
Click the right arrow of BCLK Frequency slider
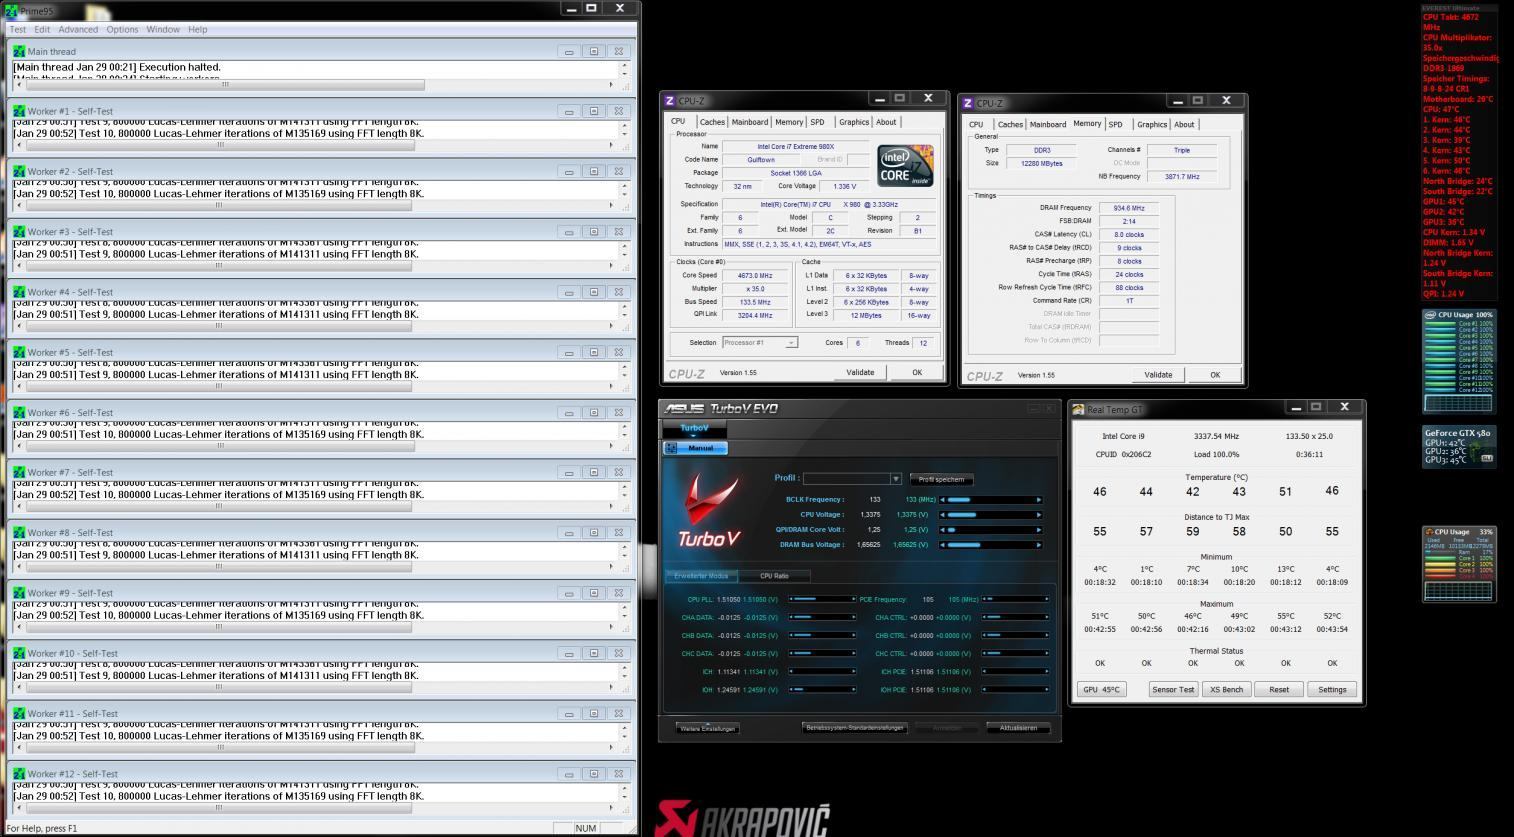(x=1038, y=500)
